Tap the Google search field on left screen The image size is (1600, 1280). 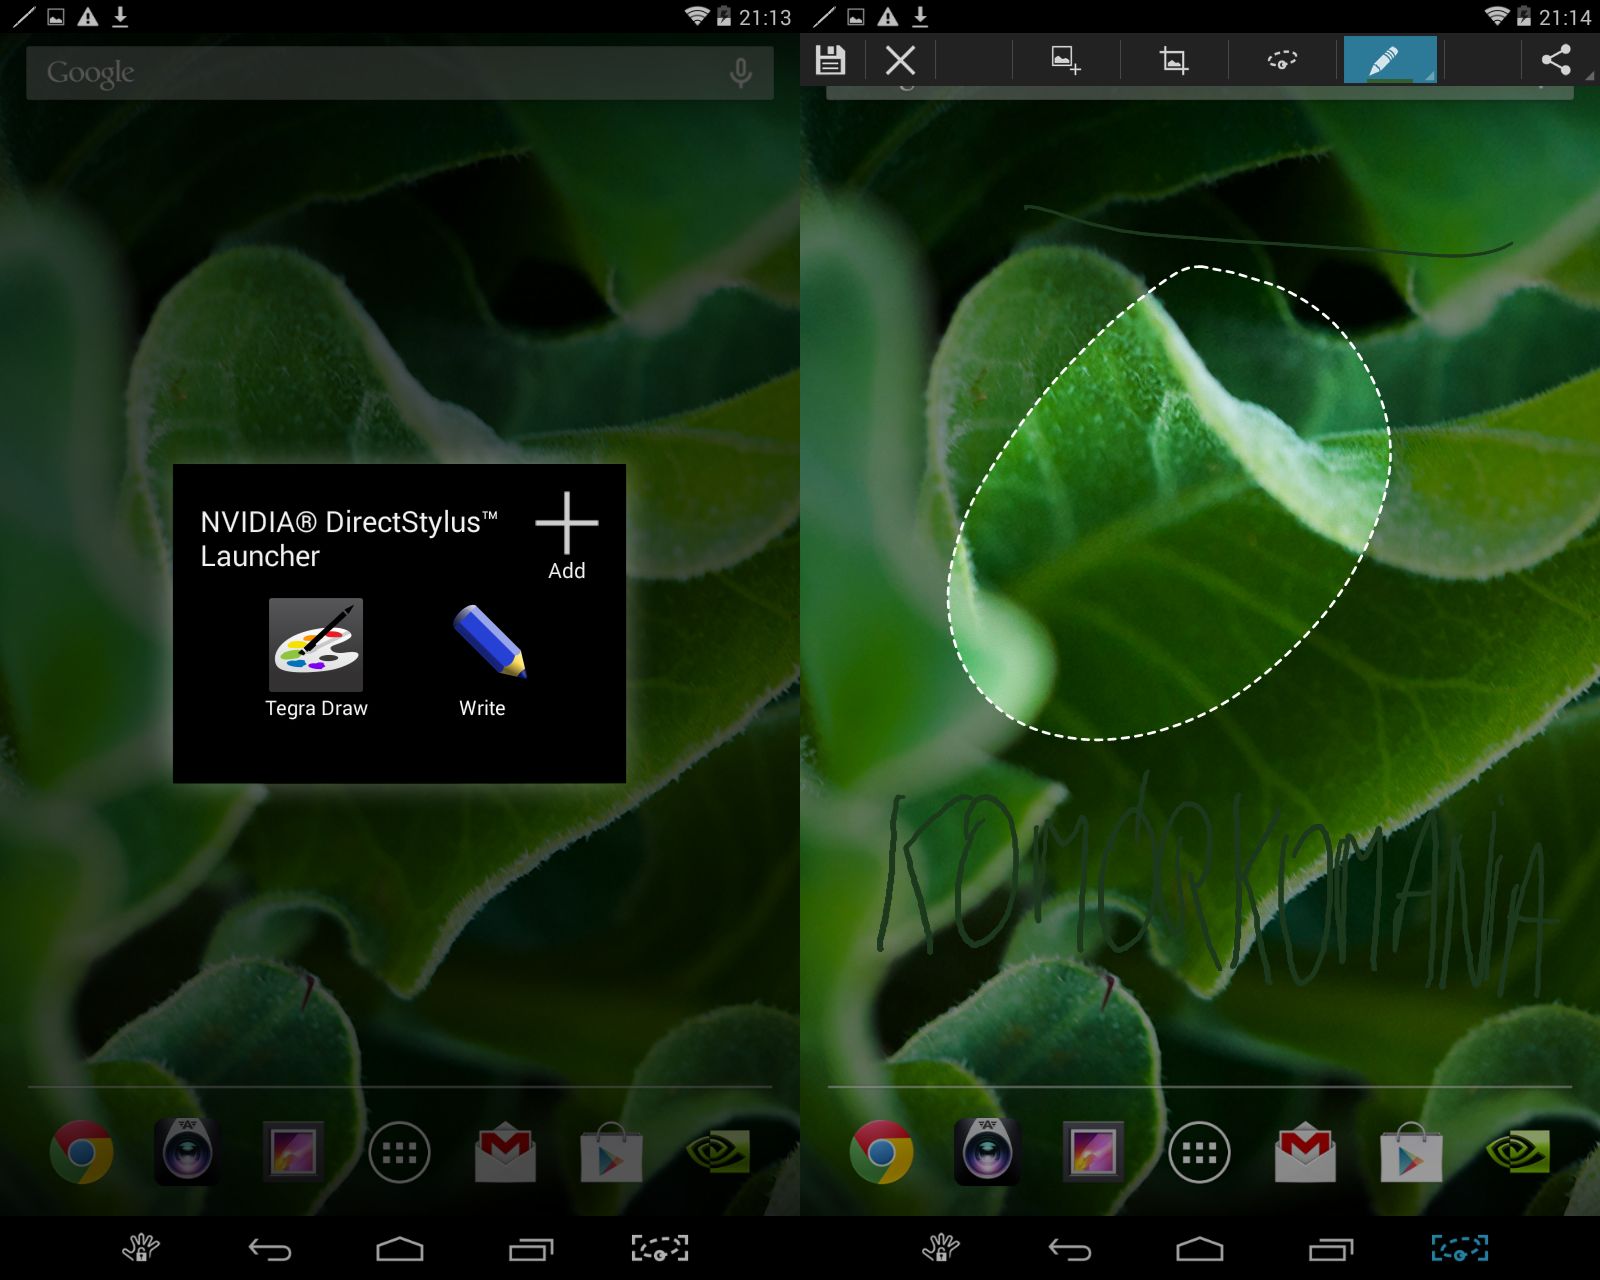tap(380, 73)
